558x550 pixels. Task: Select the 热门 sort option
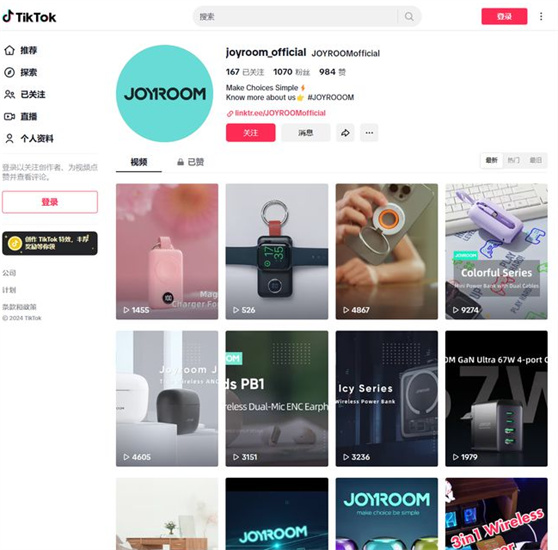tap(514, 160)
